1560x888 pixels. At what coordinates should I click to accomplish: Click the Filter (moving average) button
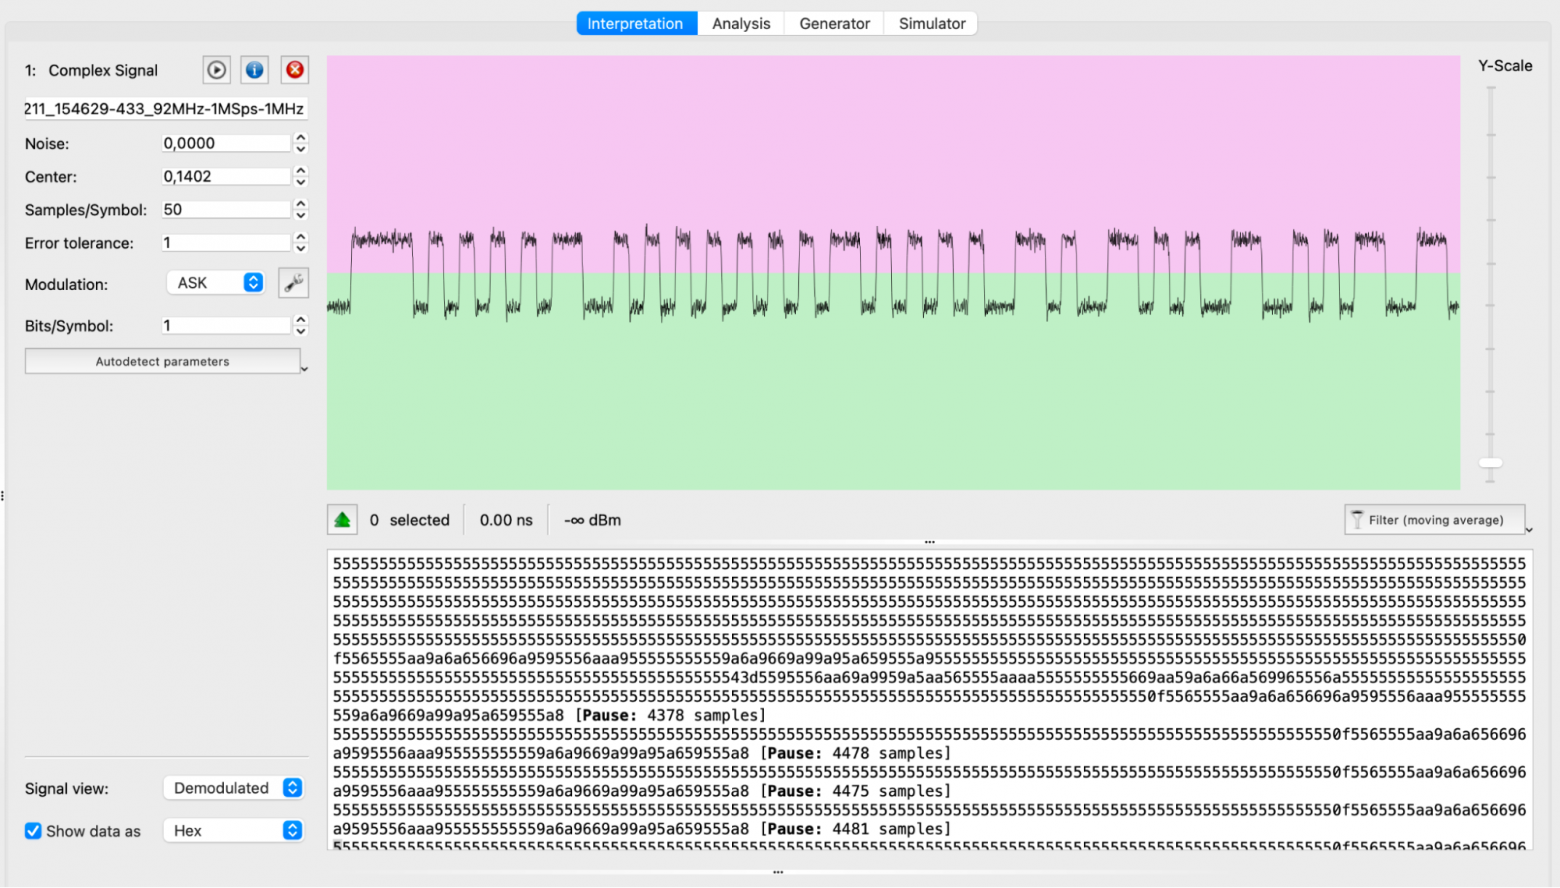click(x=1435, y=520)
